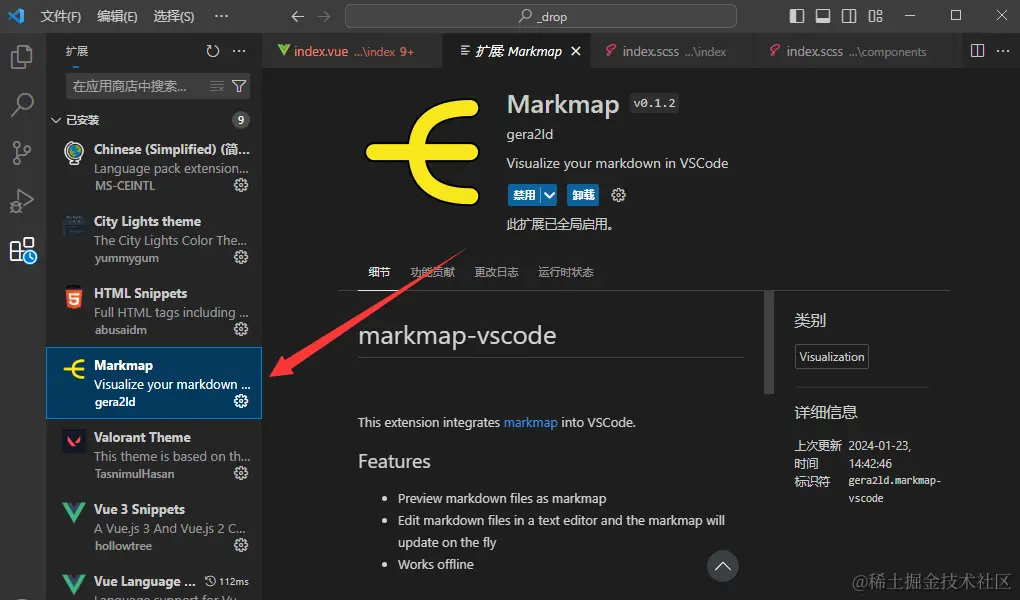Image resolution: width=1020 pixels, height=600 pixels.
Task: Click the _drop search box in title bar
Action: point(540,15)
